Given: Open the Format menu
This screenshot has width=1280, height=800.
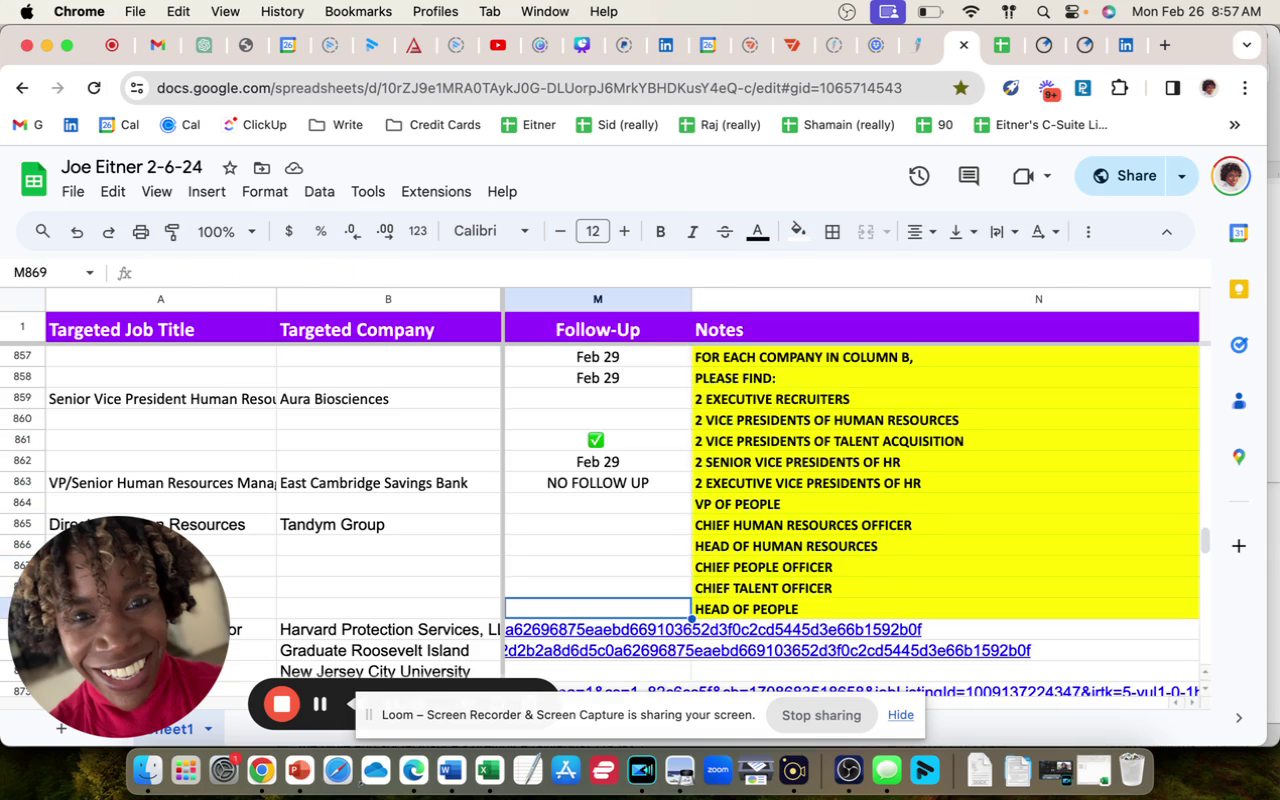Looking at the screenshot, I should [x=264, y=192].
